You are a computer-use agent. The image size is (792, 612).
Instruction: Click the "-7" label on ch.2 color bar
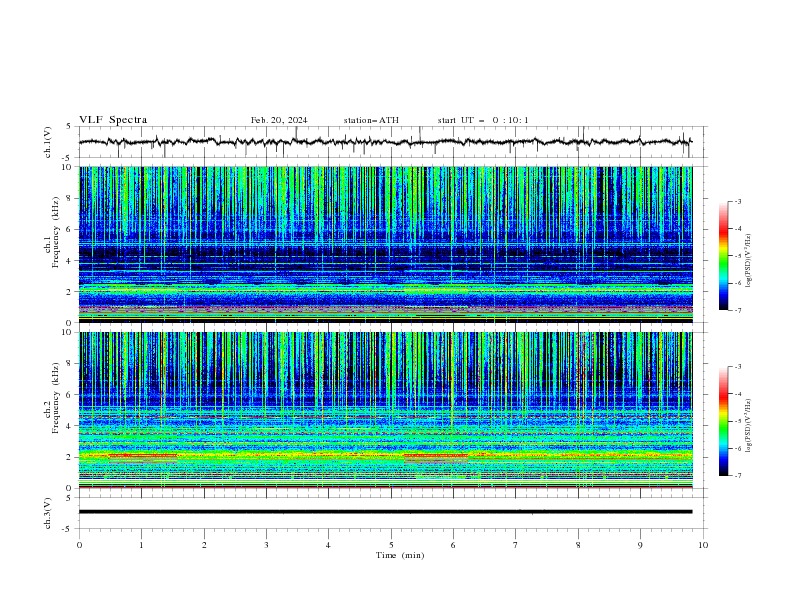(x=737, y=476)
